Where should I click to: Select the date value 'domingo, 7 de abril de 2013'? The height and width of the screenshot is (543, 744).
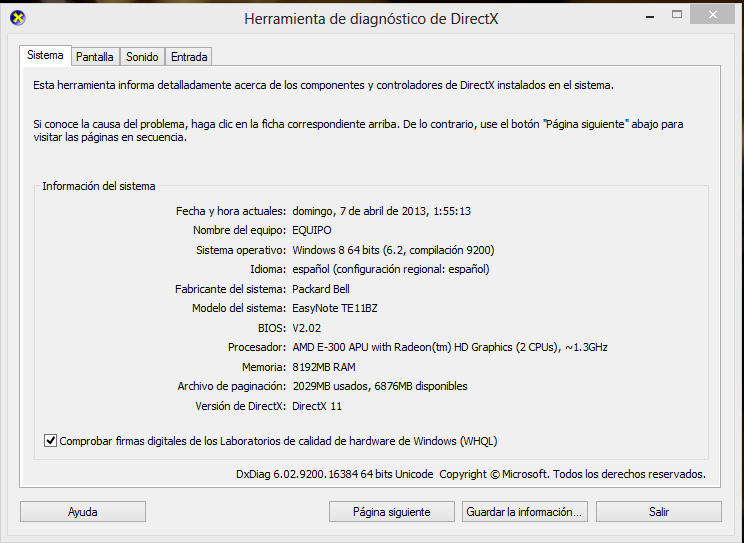point(359,211)
